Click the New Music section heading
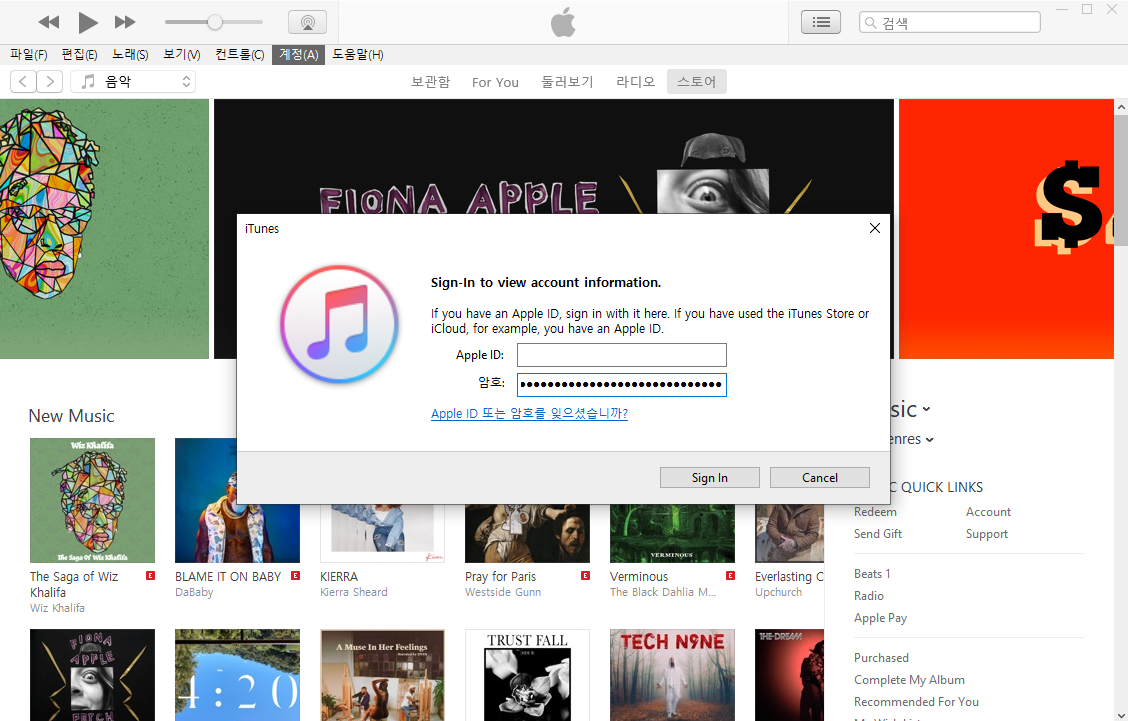The width and height of the screenshot is (1128, 721). click(71, 416)
